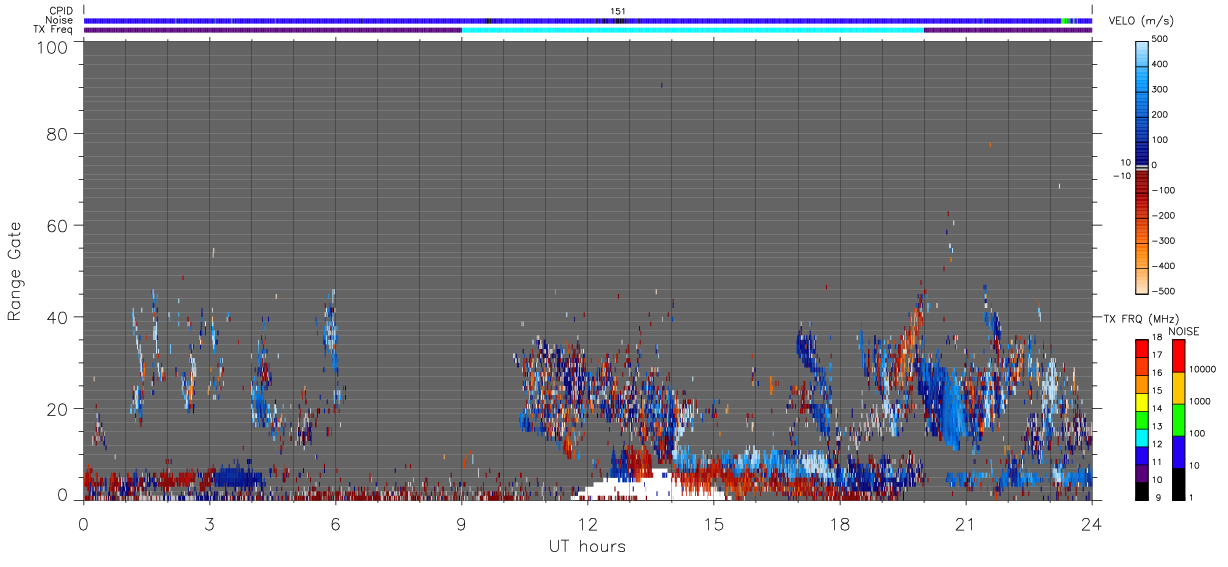Screen dimensions: 1228x567
Task: Click the noise colorbar label 1
Action: [x=1191, y=497]
